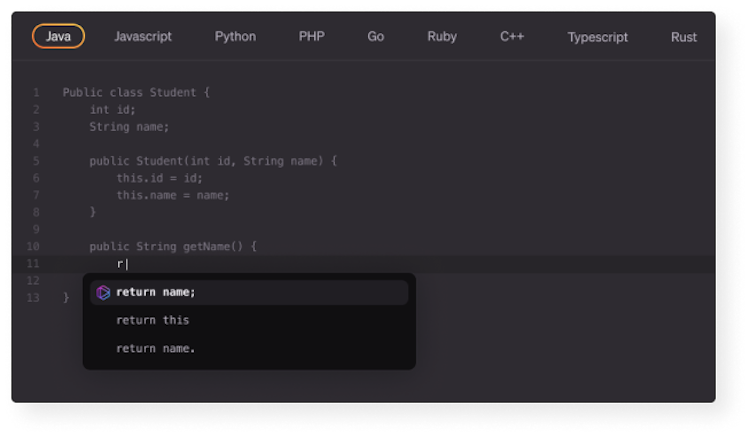
Task: Select the Typescript tab
Action: (x=597, y=37)
